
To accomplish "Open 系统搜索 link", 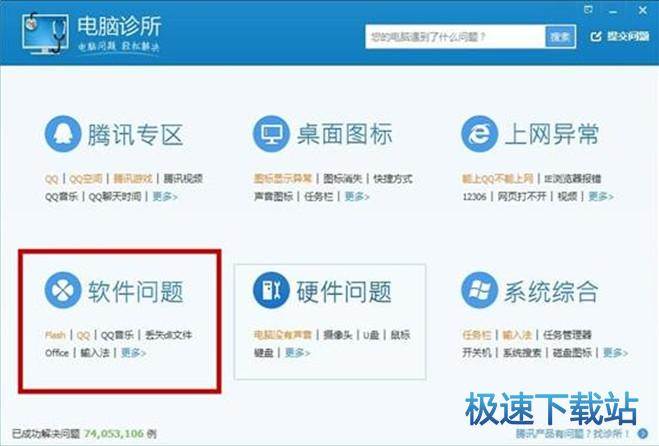I will coord(522,353).
